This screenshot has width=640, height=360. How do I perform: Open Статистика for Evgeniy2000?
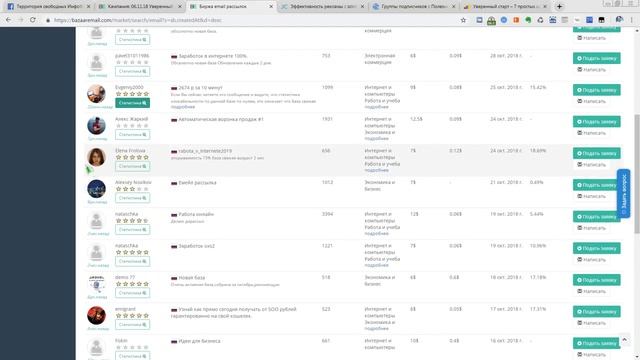[x=132, y=103]
